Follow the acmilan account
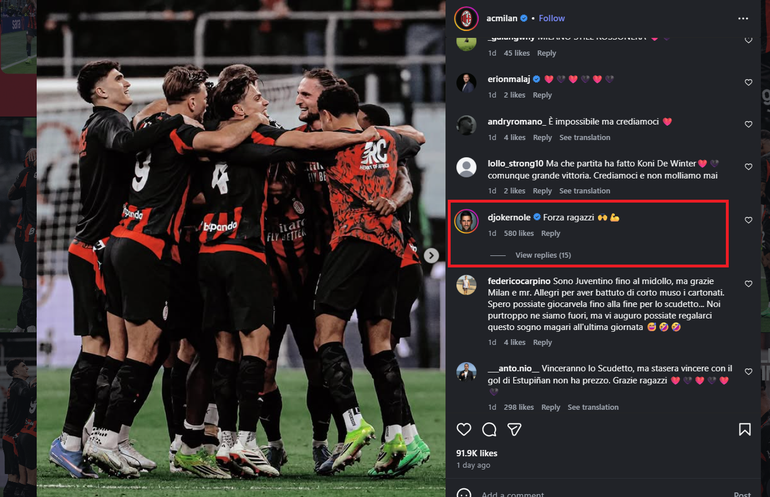 [x=551, y=18]
